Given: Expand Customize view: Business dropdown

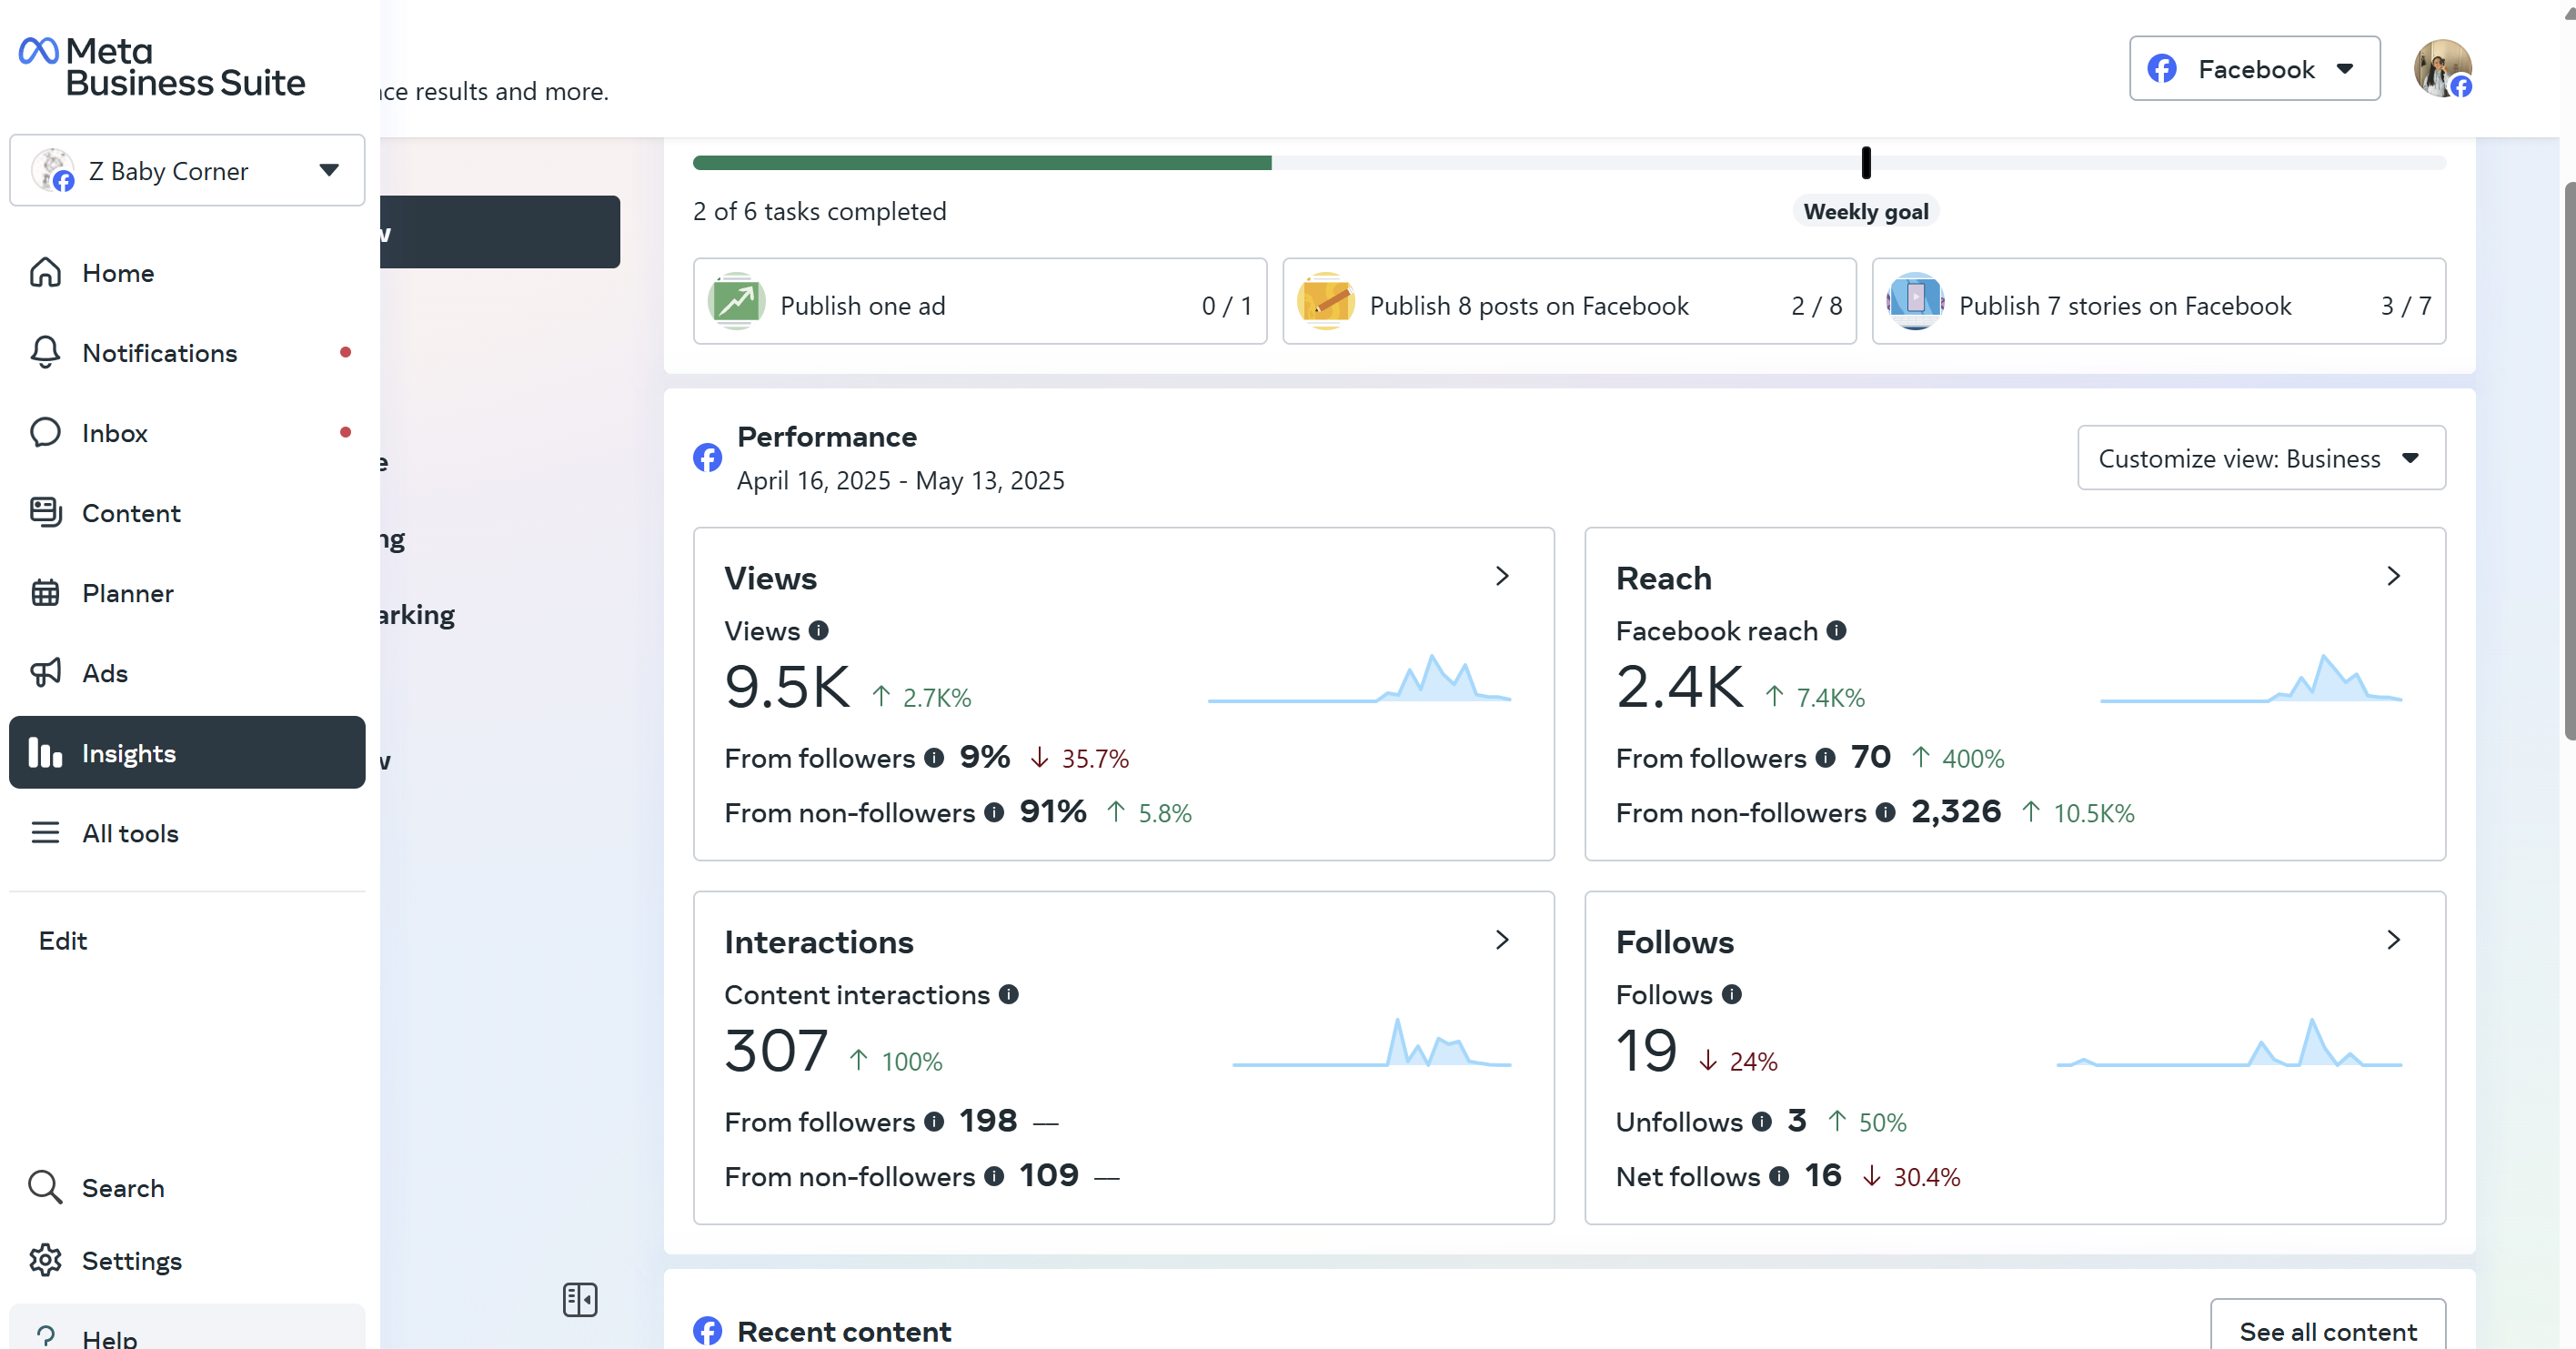Looking at the screenshot, I should (x=2260, y=458).
